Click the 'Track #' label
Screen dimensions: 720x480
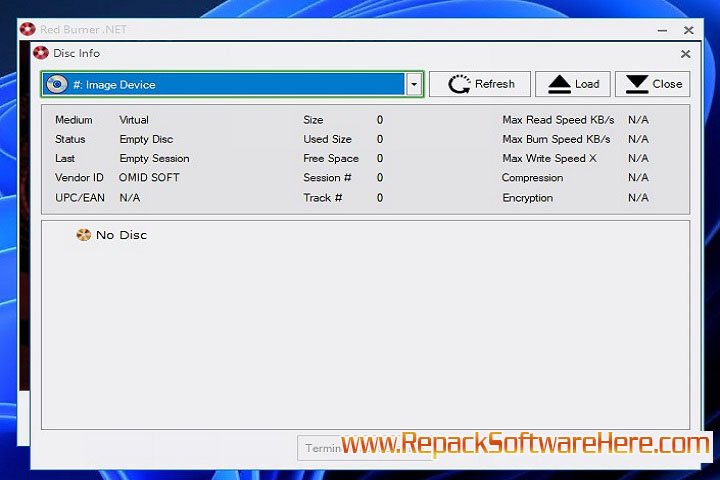tap(323, 198)
